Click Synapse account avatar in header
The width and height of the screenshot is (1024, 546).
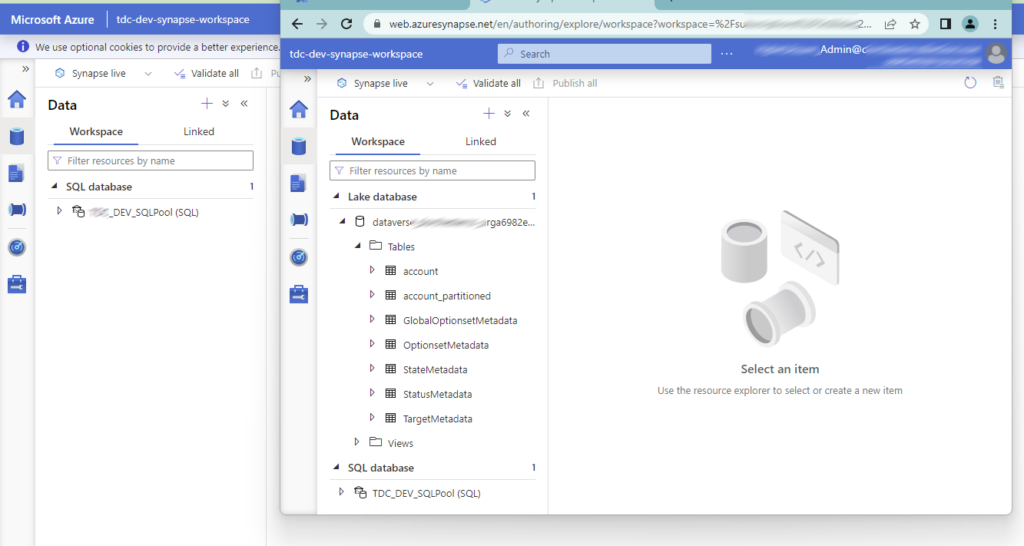tap(996, 54)
